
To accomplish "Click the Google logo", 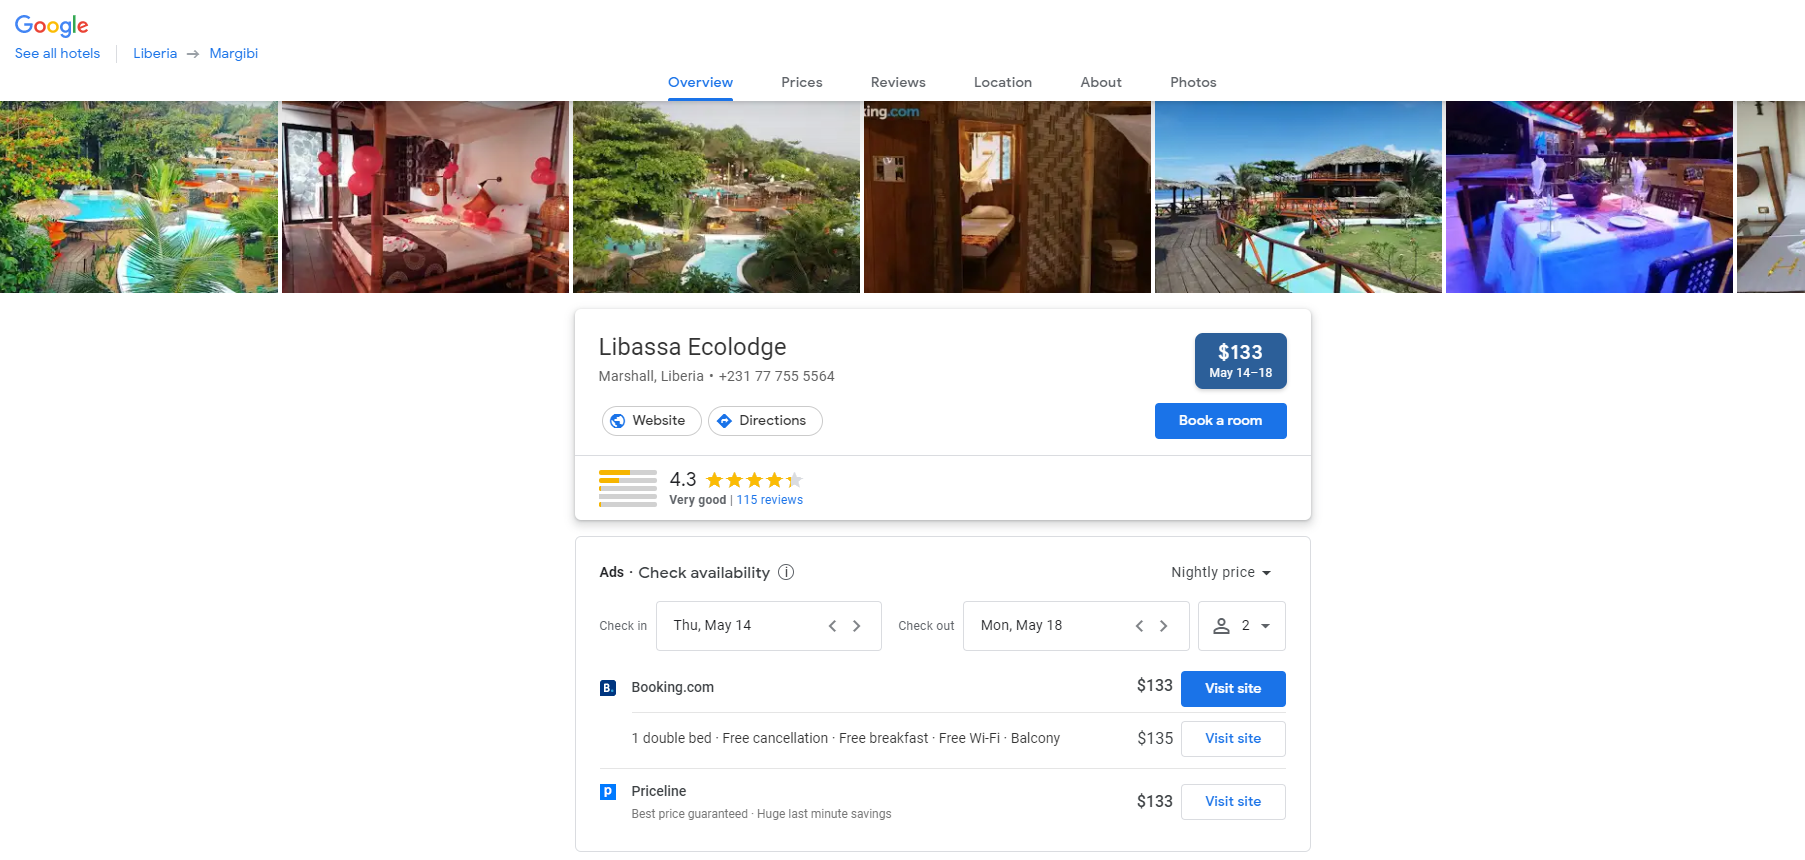I will pos(52,26).
